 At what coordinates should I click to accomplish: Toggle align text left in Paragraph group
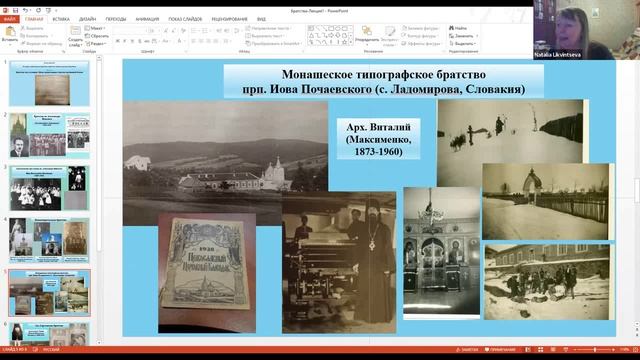[x=194, y=41]
